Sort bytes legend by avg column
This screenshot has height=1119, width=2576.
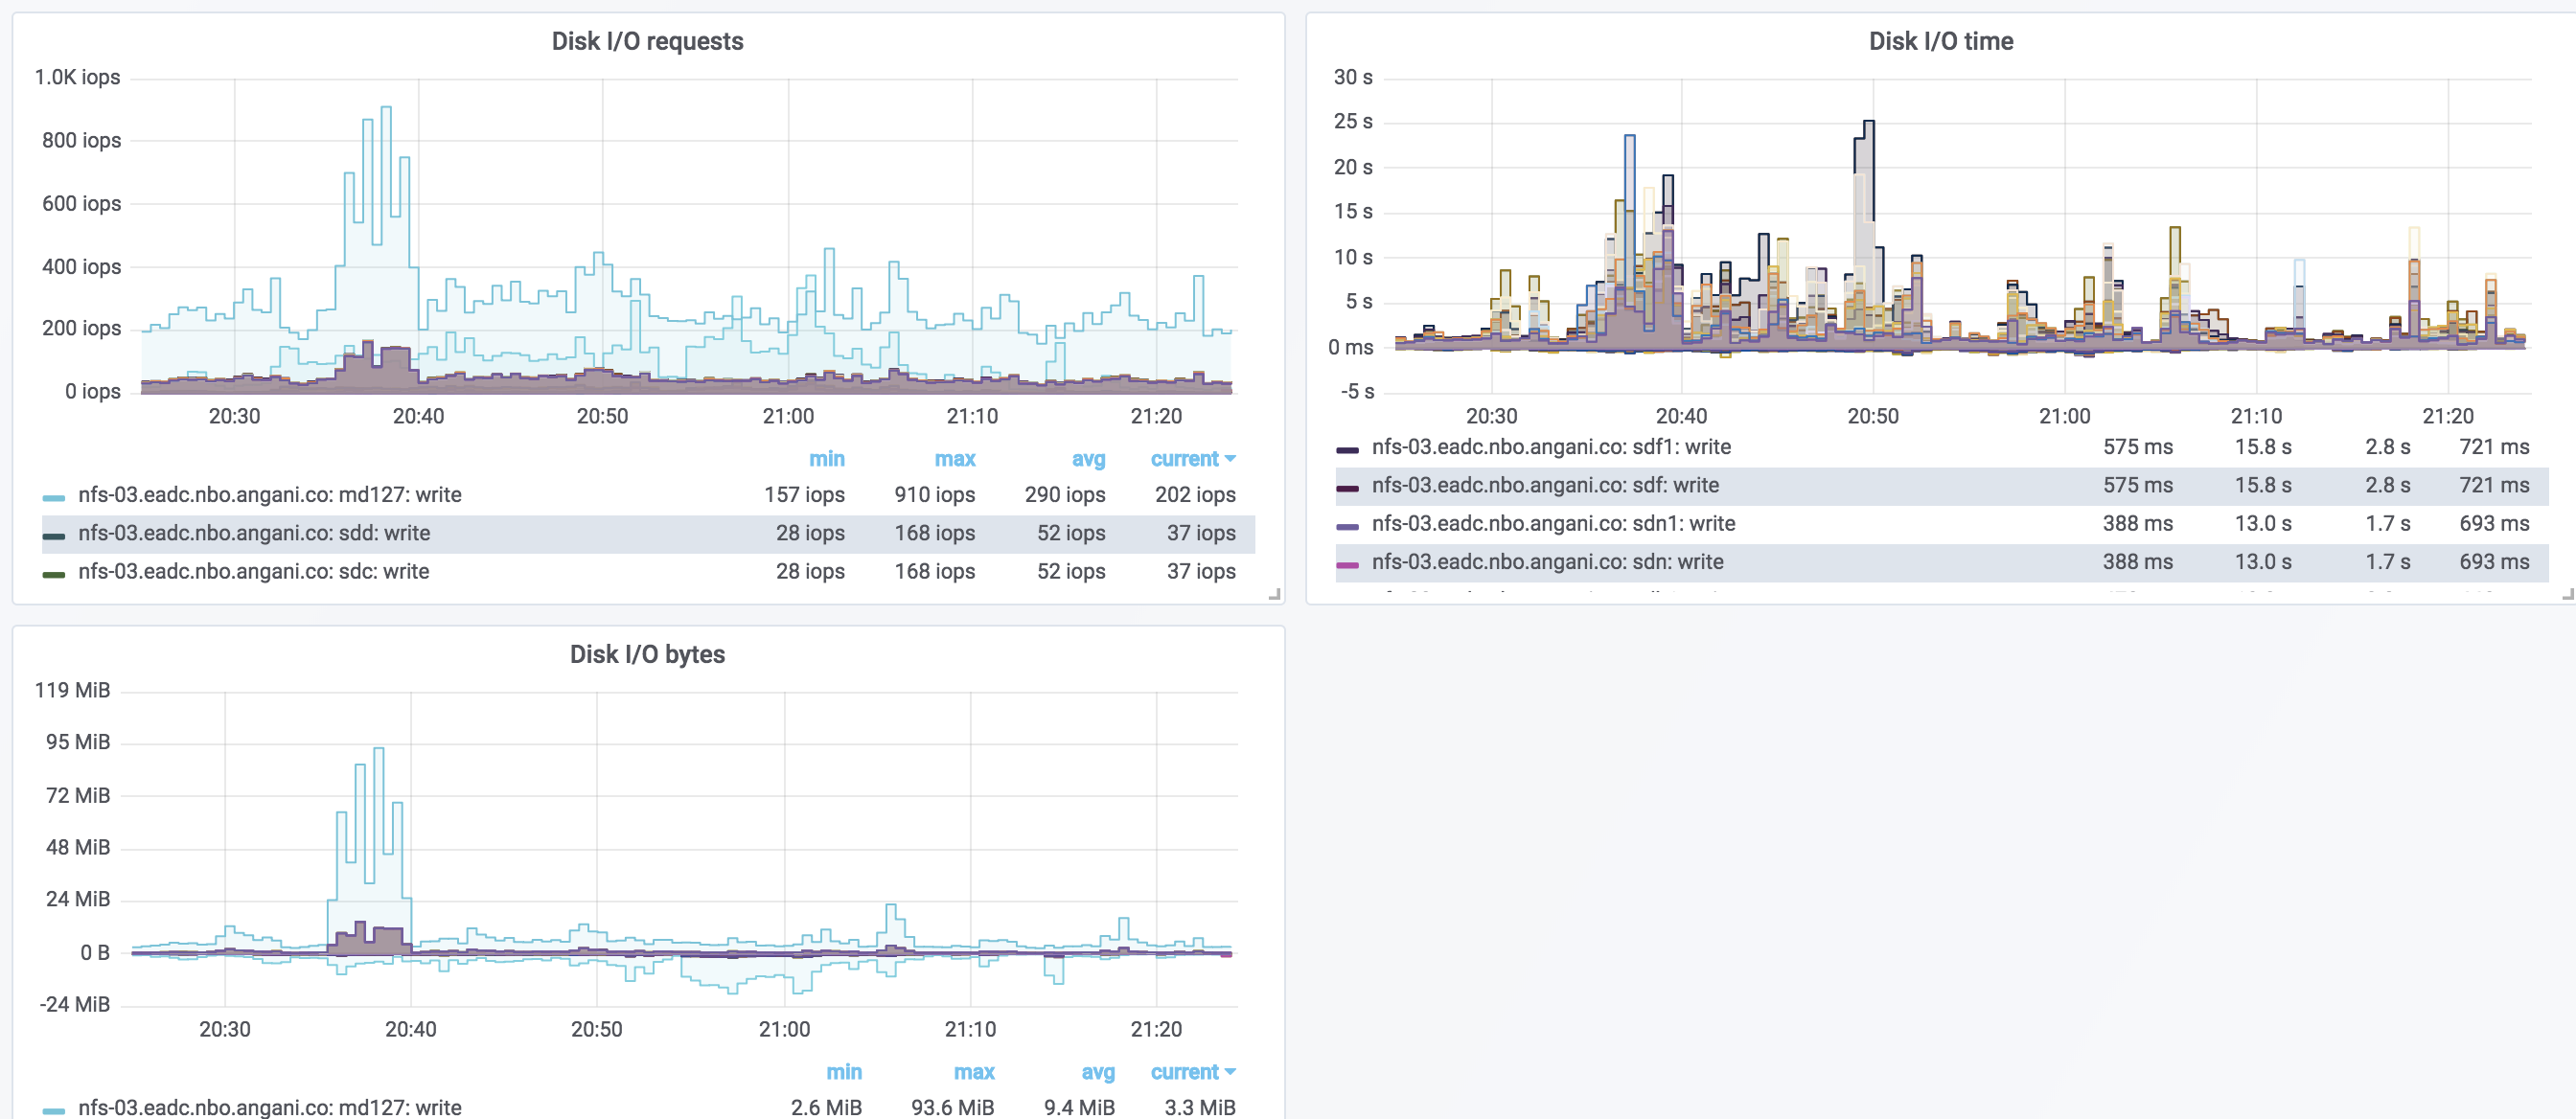click(x=1097, y=1072)
